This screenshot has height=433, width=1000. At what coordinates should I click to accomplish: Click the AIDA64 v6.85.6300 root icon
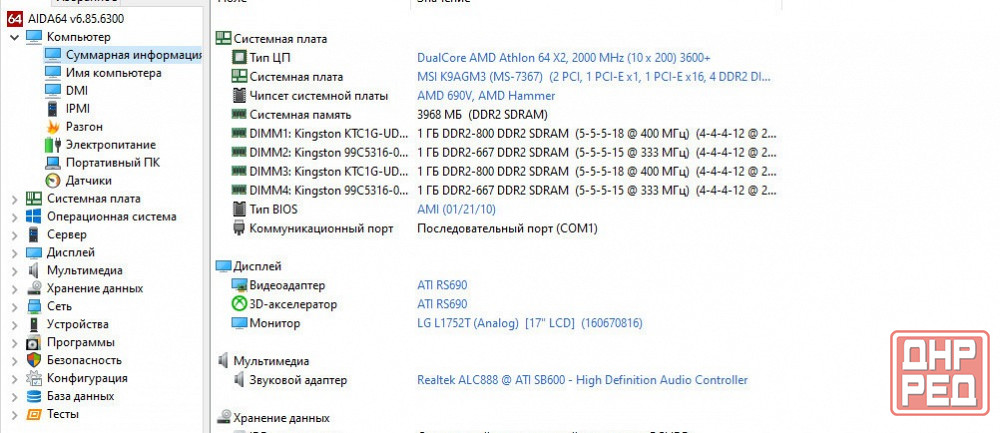point(15,19)
